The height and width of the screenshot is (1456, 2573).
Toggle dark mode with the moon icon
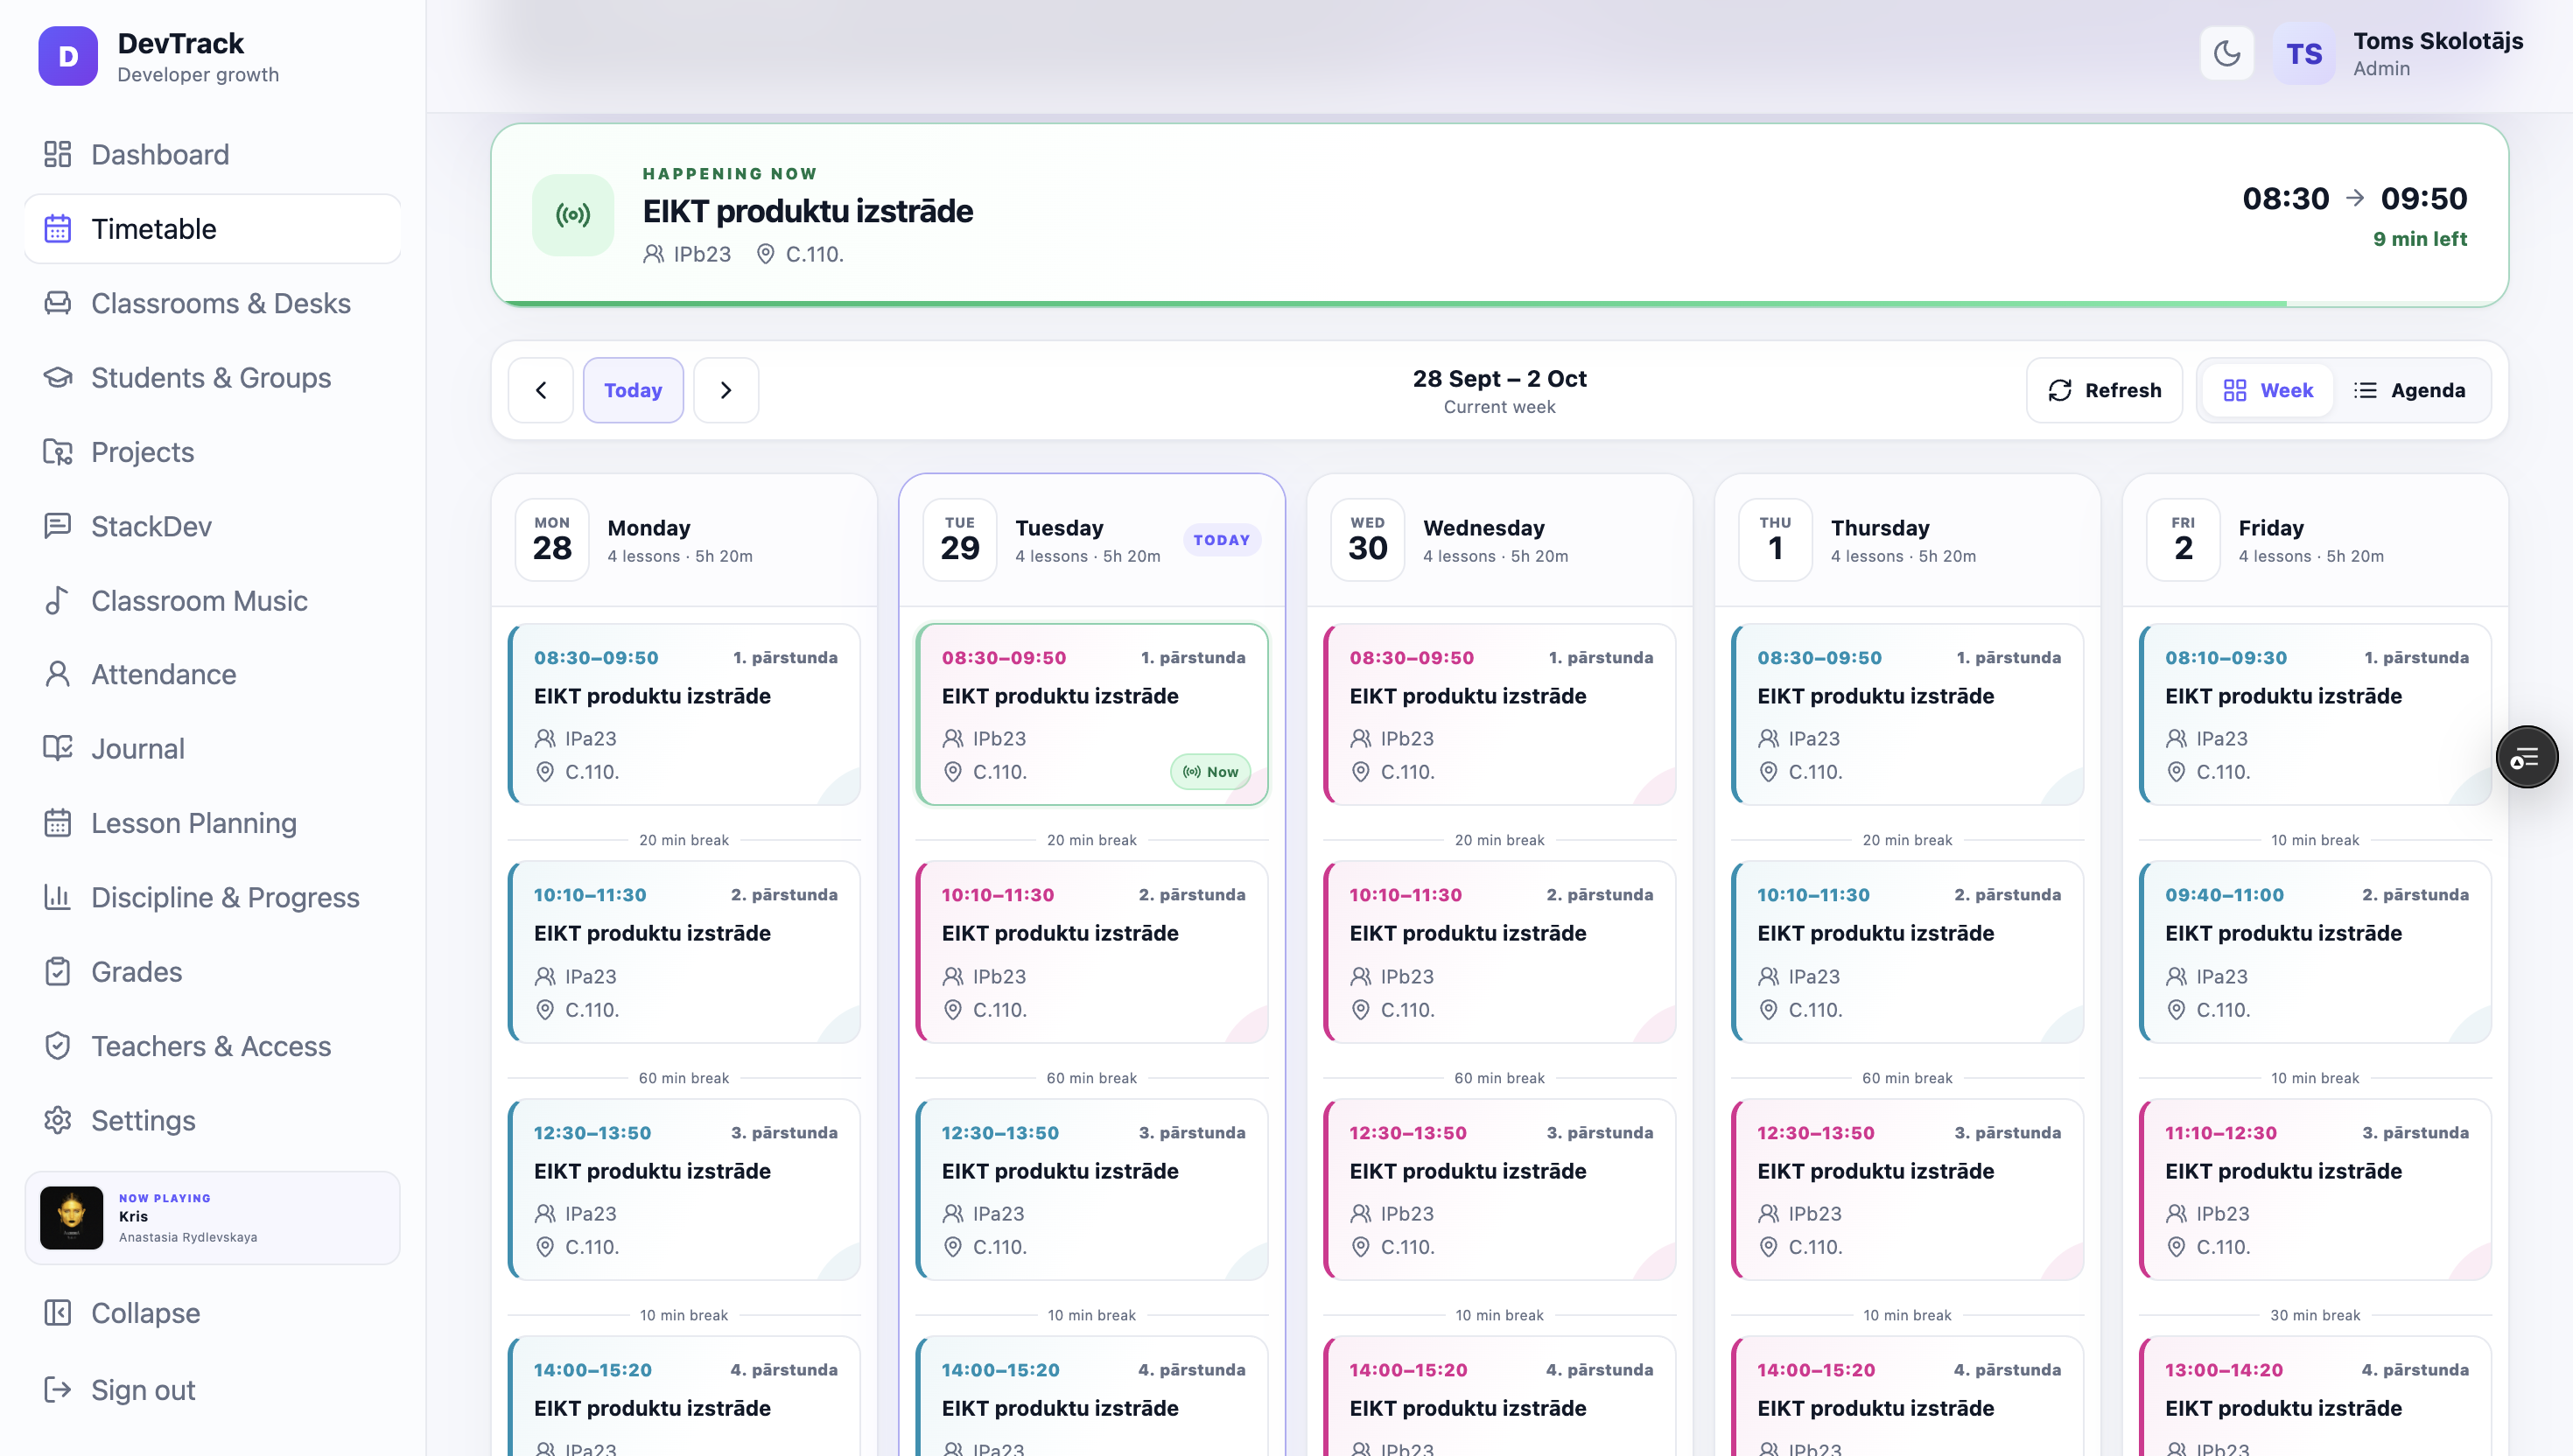pos(2227,53)
